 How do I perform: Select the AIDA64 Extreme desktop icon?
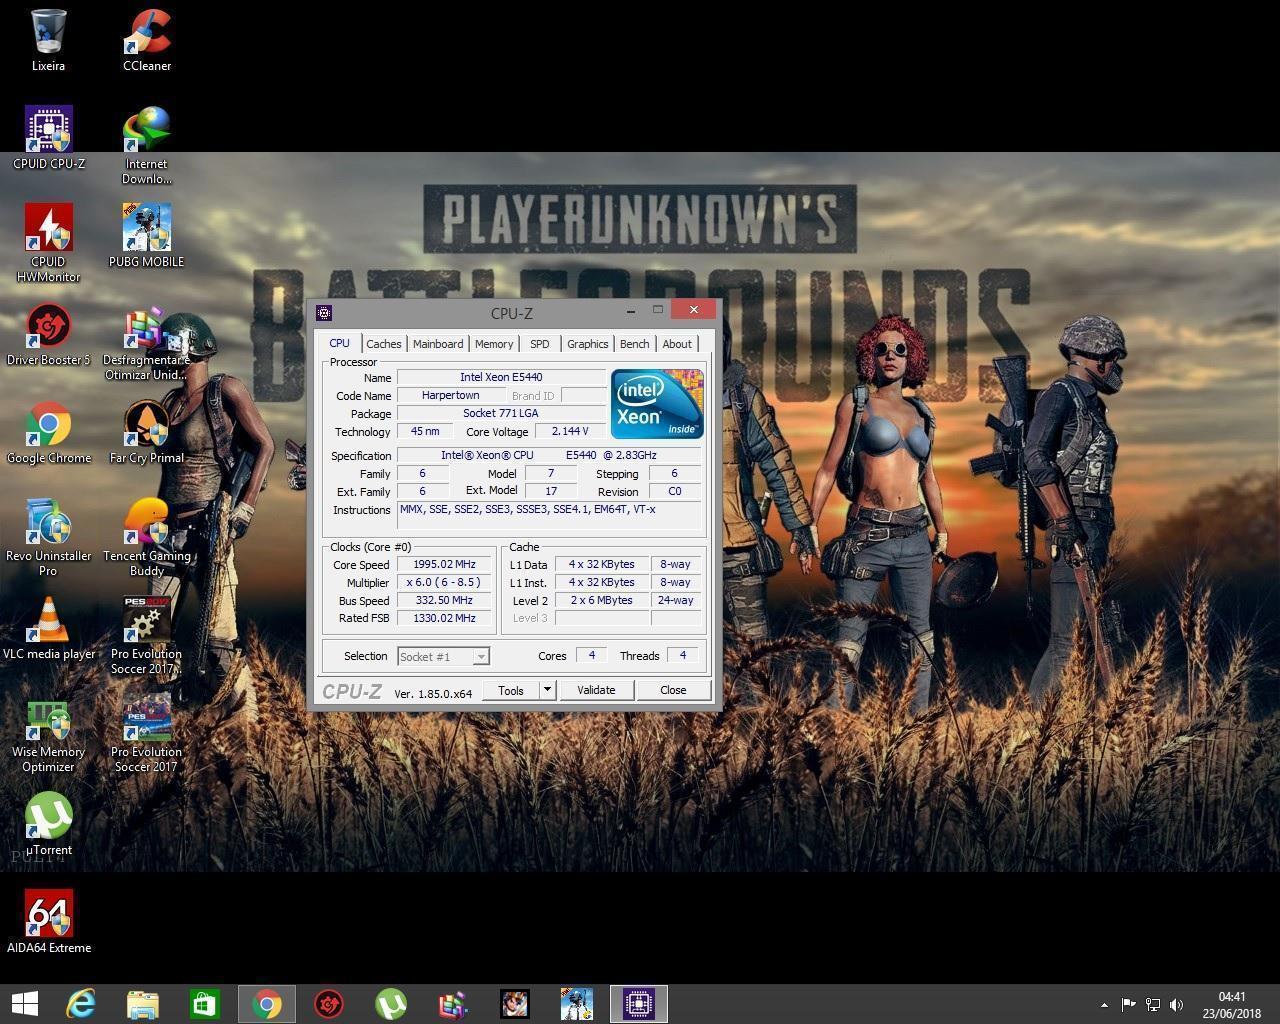(x=48, y=922)
